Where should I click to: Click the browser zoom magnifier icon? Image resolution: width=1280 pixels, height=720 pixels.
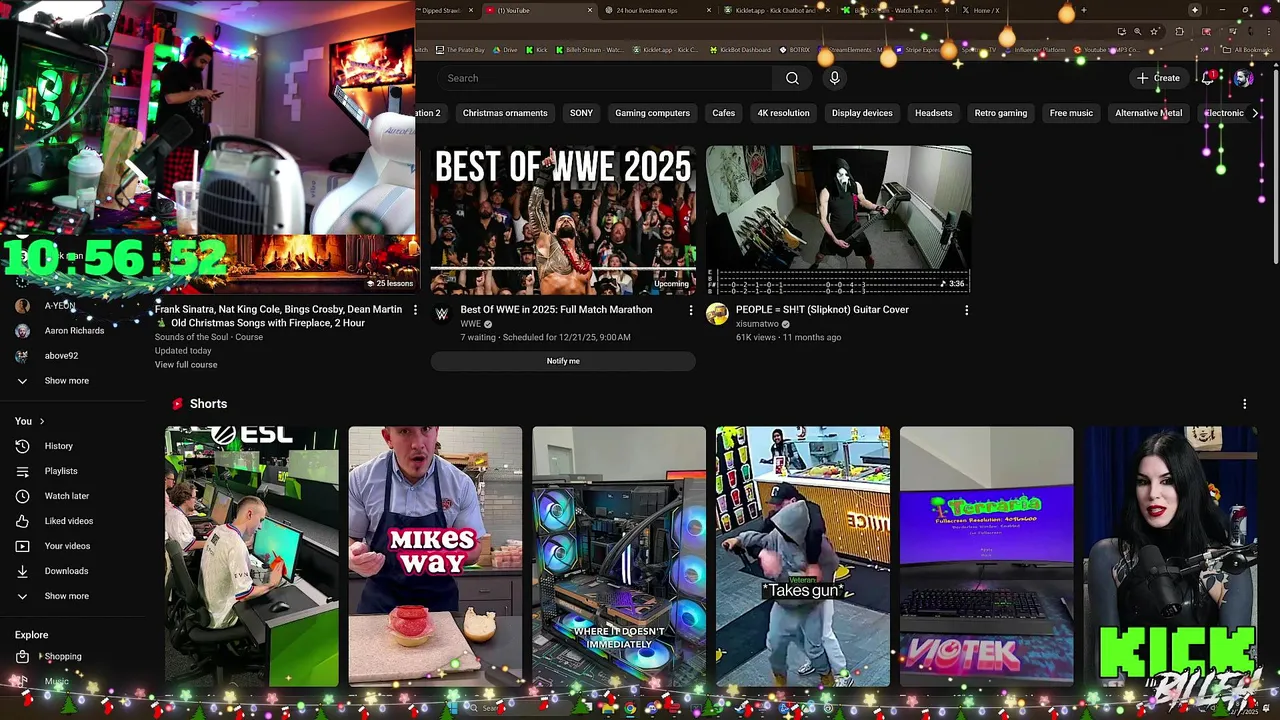[x=1137, y=31]
